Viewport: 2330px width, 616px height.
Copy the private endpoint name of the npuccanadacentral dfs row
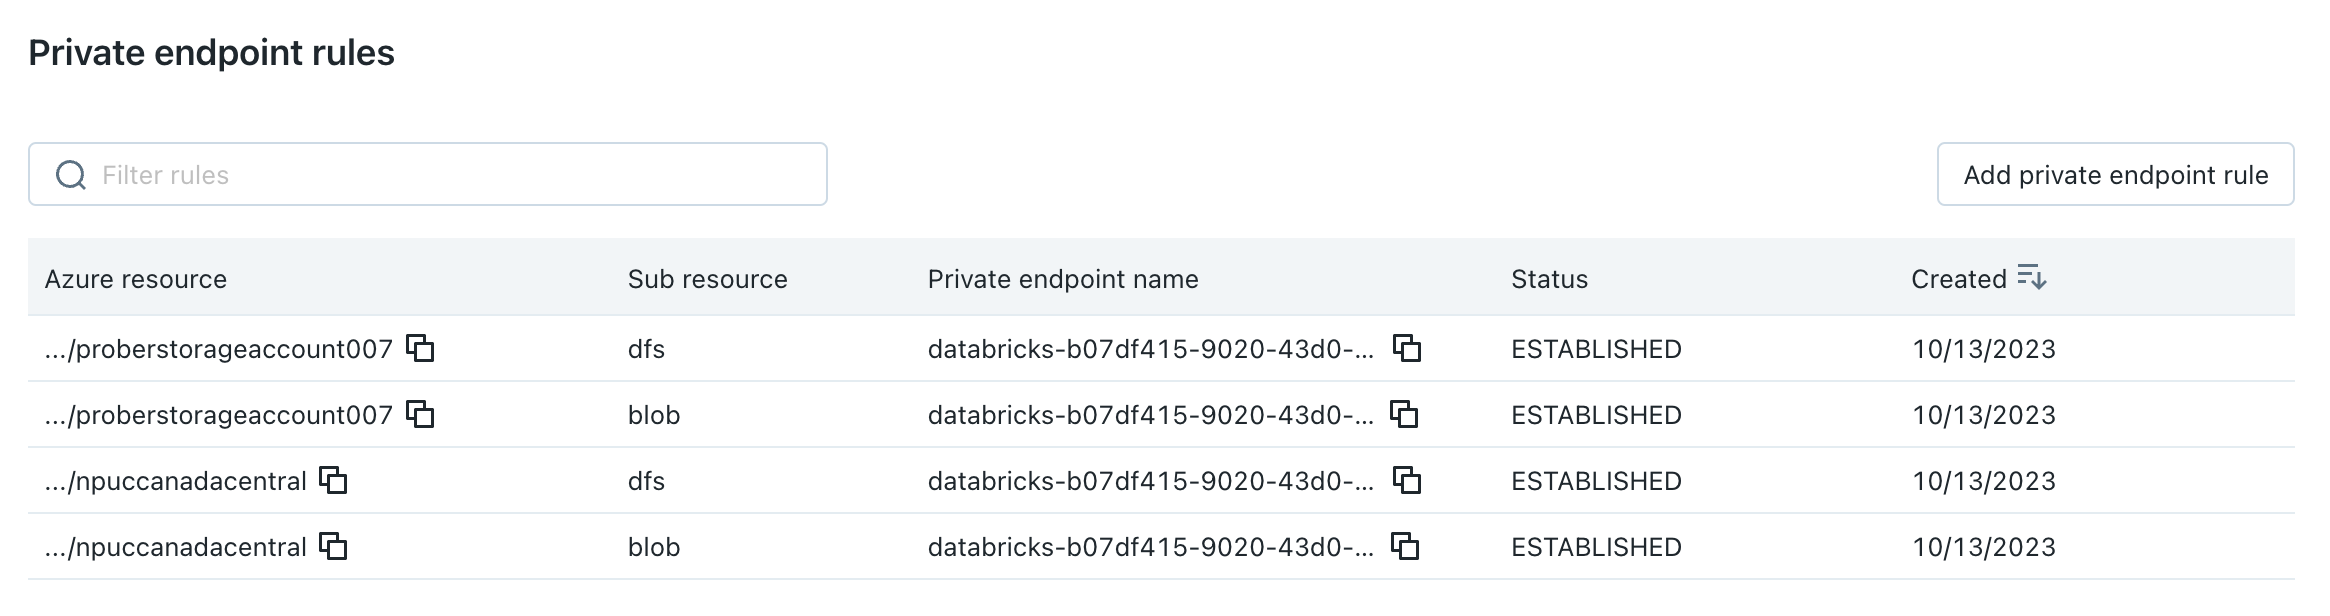click(1409, 481)
